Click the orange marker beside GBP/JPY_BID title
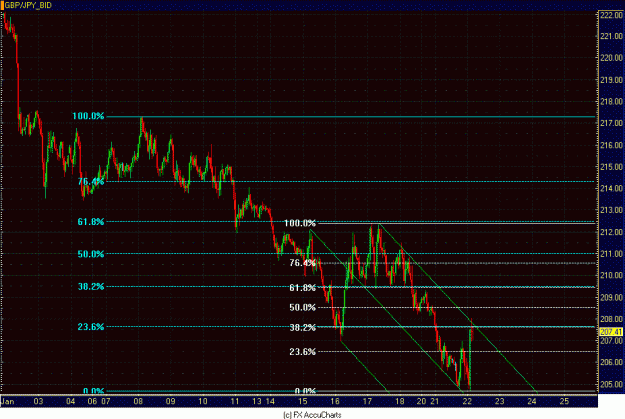This screenshot has width=625, height=419. click(2, 6)
